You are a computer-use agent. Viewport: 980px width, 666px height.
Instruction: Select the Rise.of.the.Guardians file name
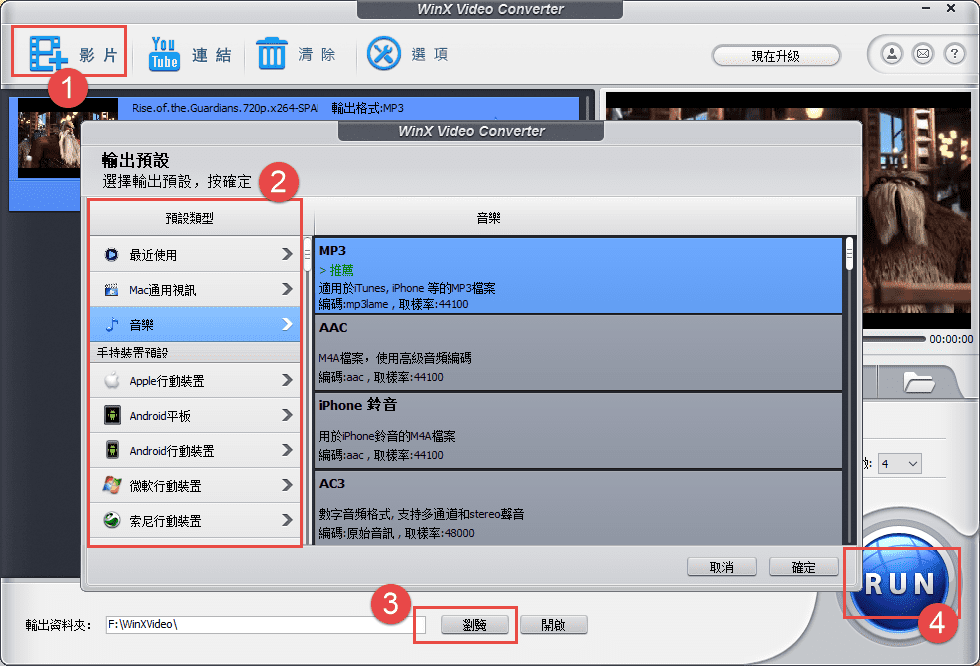(225, 108)
